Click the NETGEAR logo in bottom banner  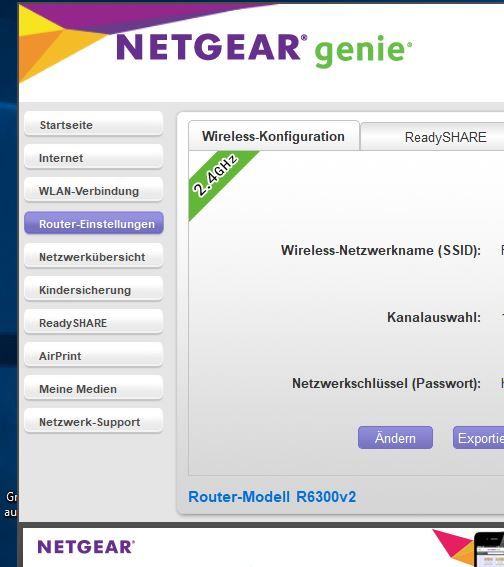(x=86, y=547)
